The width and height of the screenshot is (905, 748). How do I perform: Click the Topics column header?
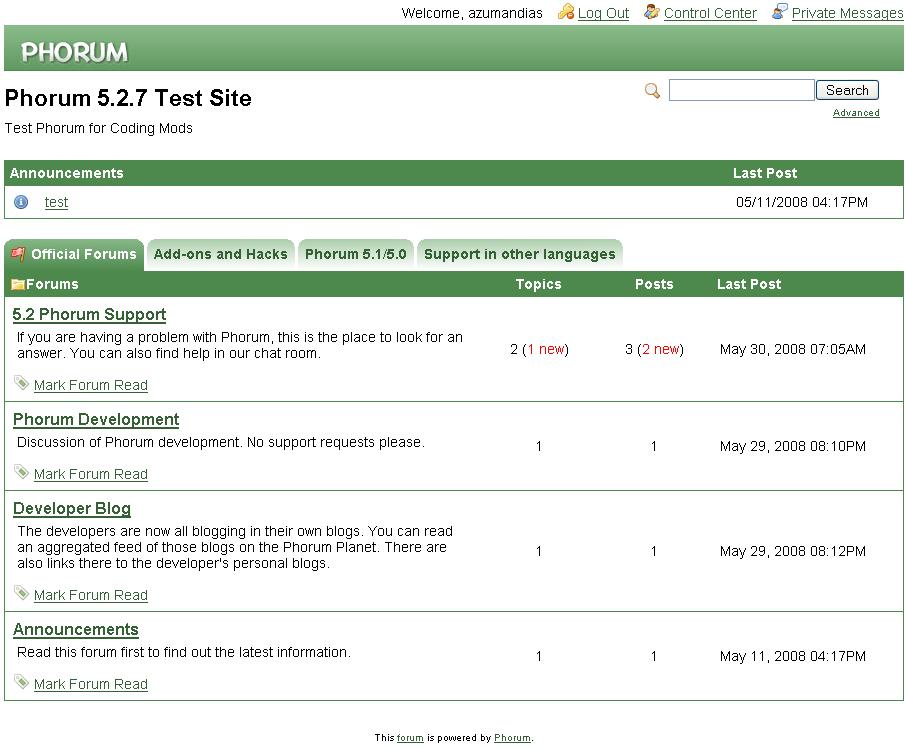538,284
